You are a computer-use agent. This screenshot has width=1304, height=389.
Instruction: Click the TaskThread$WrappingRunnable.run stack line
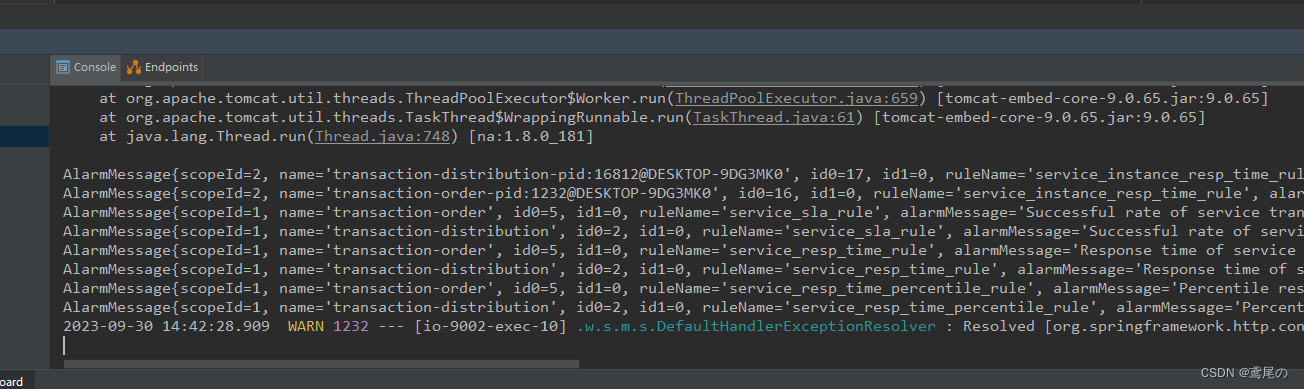(x=651, y=118)
